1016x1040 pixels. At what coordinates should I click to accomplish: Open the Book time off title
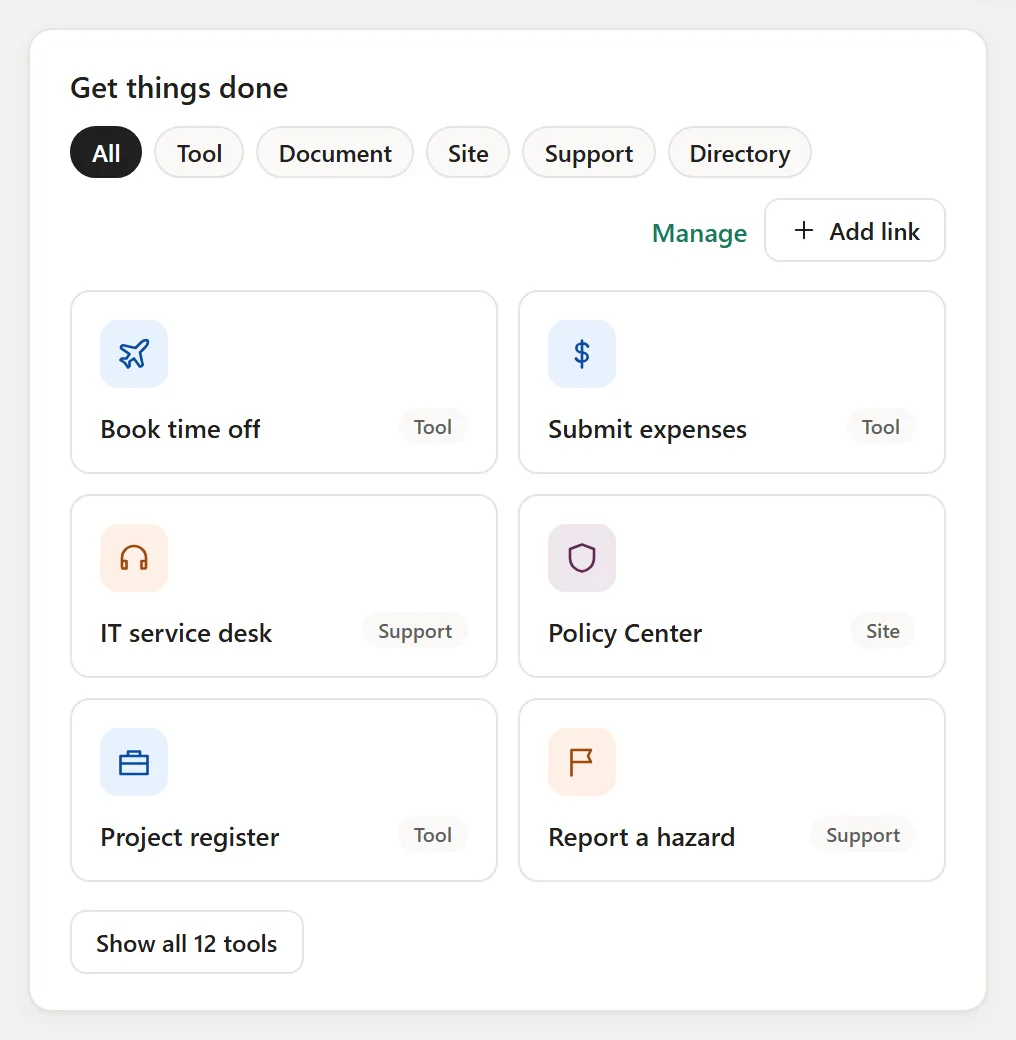coord(180,429)
